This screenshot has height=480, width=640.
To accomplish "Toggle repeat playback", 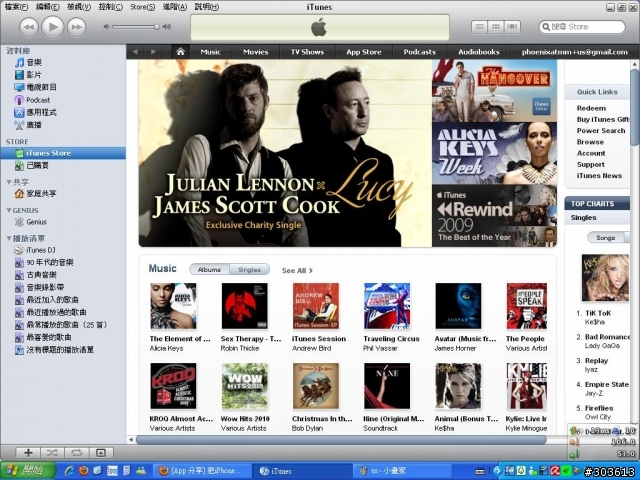I will click(77, 453).
